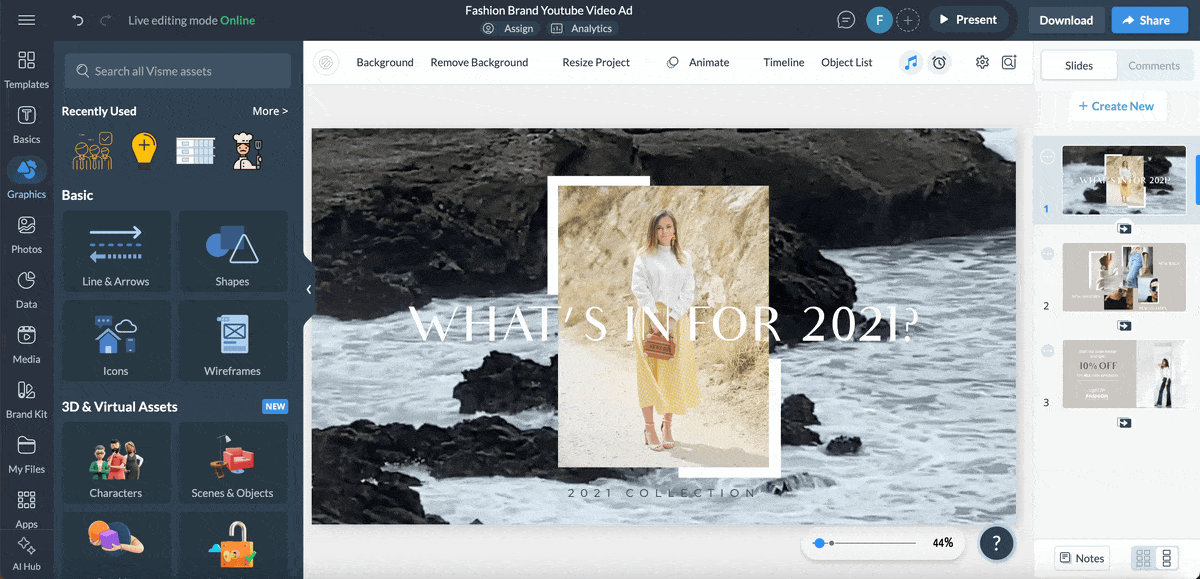The height and width of the screenshot is (579, 1200).
Task: Switch to the Comments tab
Action: 1154,65
